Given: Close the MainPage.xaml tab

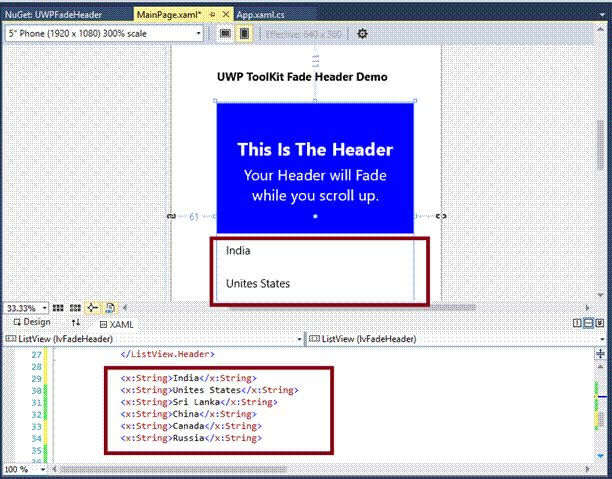Looking at the screenshot, I should tap(226, 14).
